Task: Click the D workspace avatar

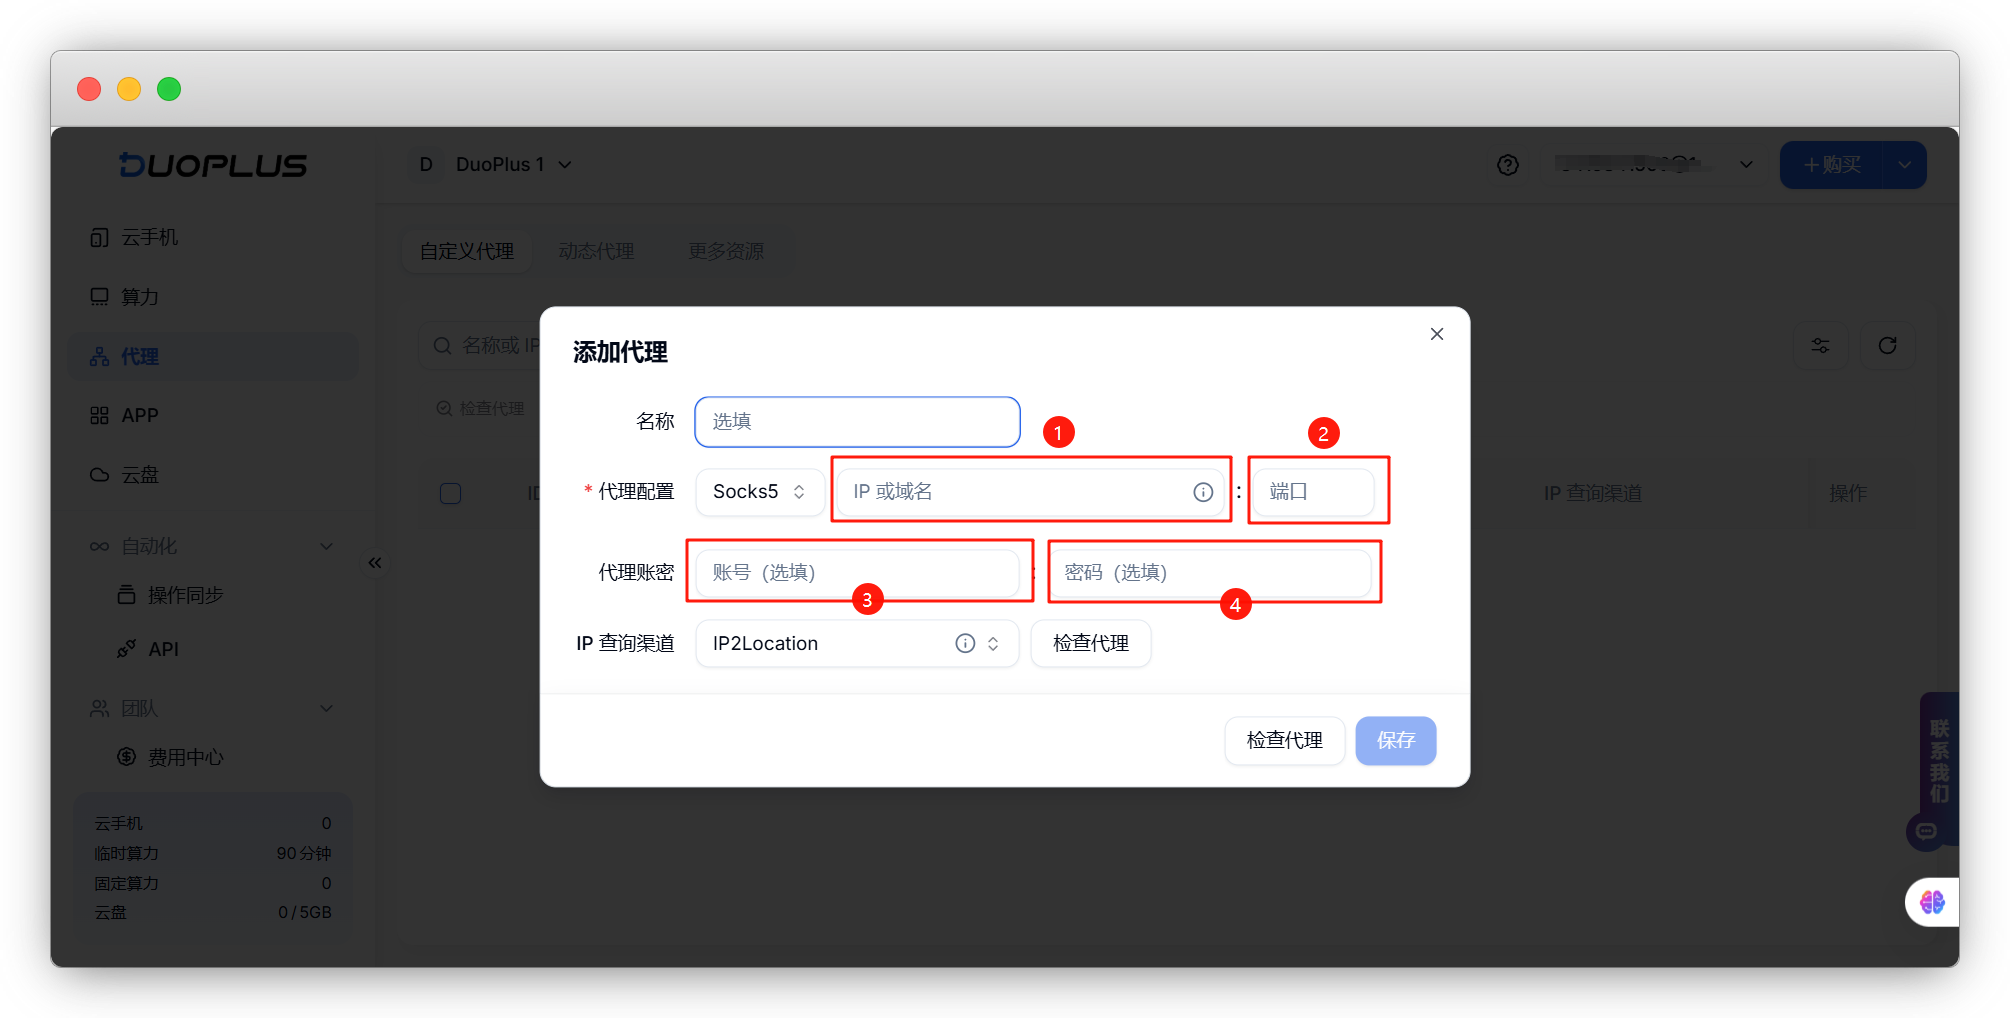Action: [426, 165]
